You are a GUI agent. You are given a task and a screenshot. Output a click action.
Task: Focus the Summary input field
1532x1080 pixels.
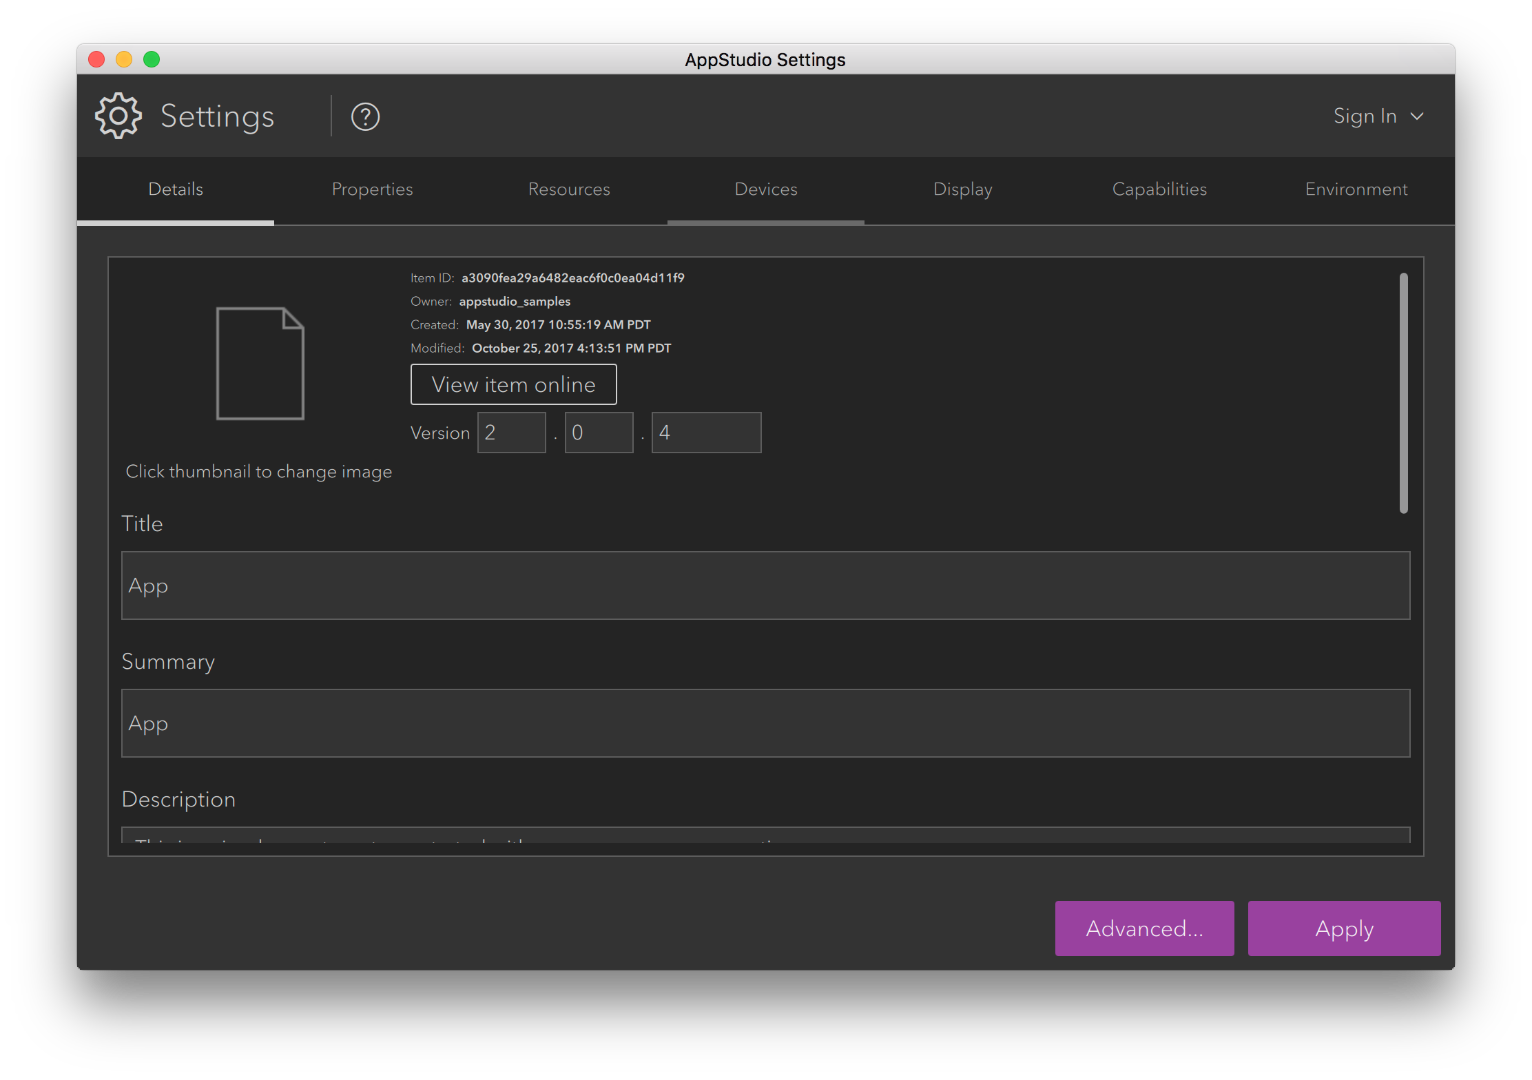[766, 723]
